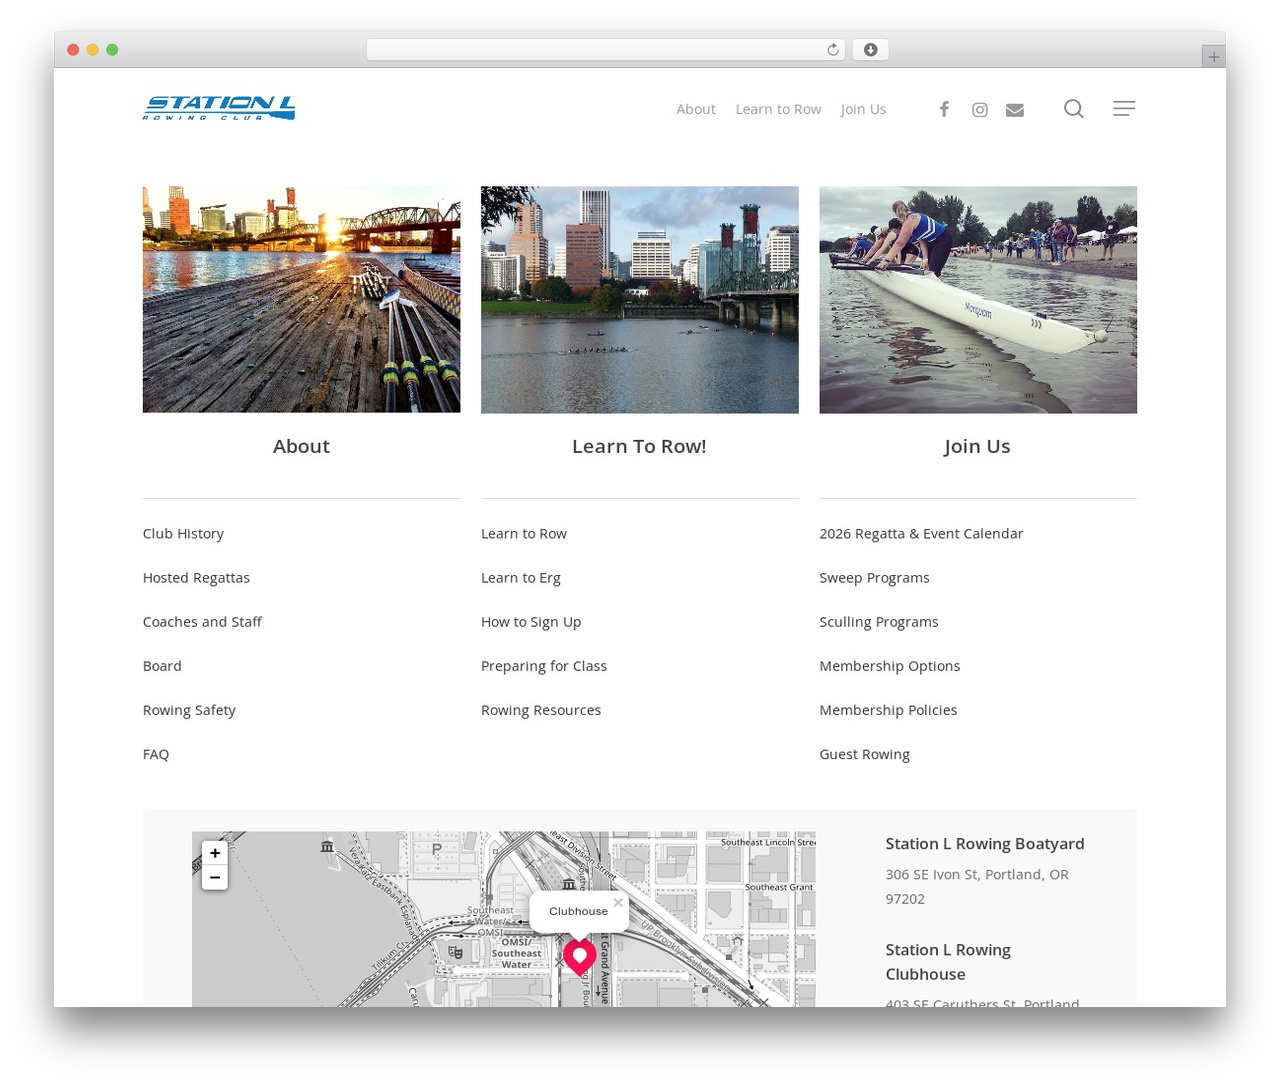1280x1084 pixels.
Task: Click the browser address bar
Action: 606,50
